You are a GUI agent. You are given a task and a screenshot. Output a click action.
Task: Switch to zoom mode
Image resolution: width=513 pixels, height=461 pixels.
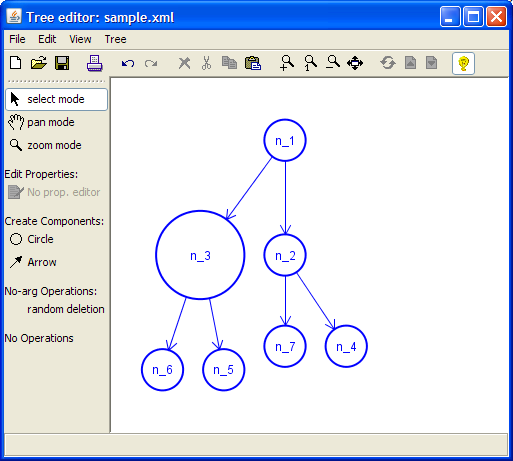(45, 145)
